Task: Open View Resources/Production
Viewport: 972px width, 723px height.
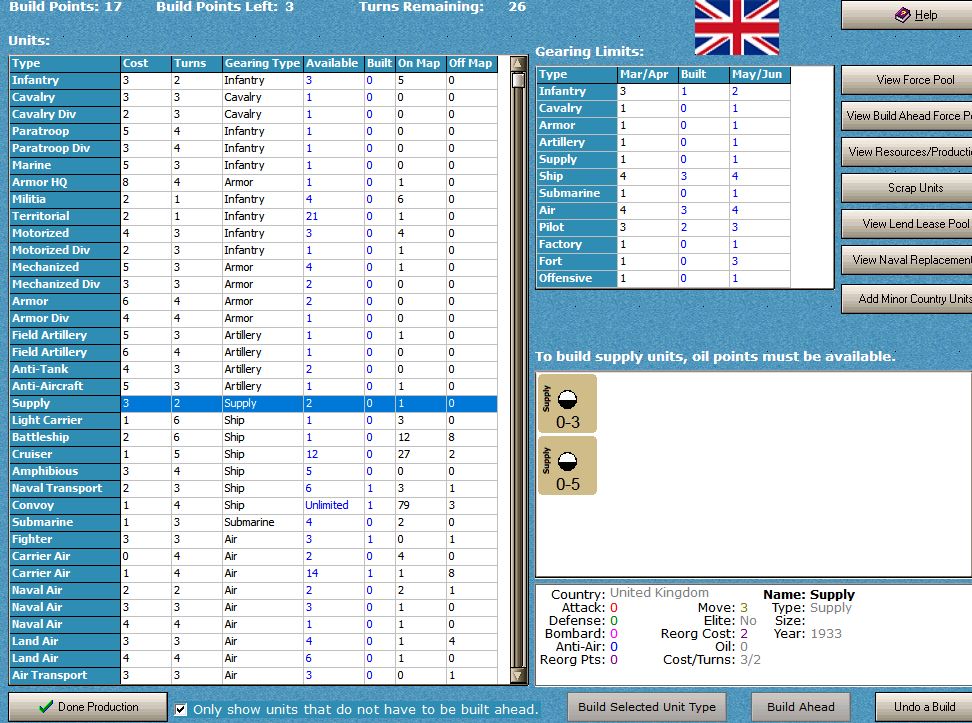Action: 907,152
